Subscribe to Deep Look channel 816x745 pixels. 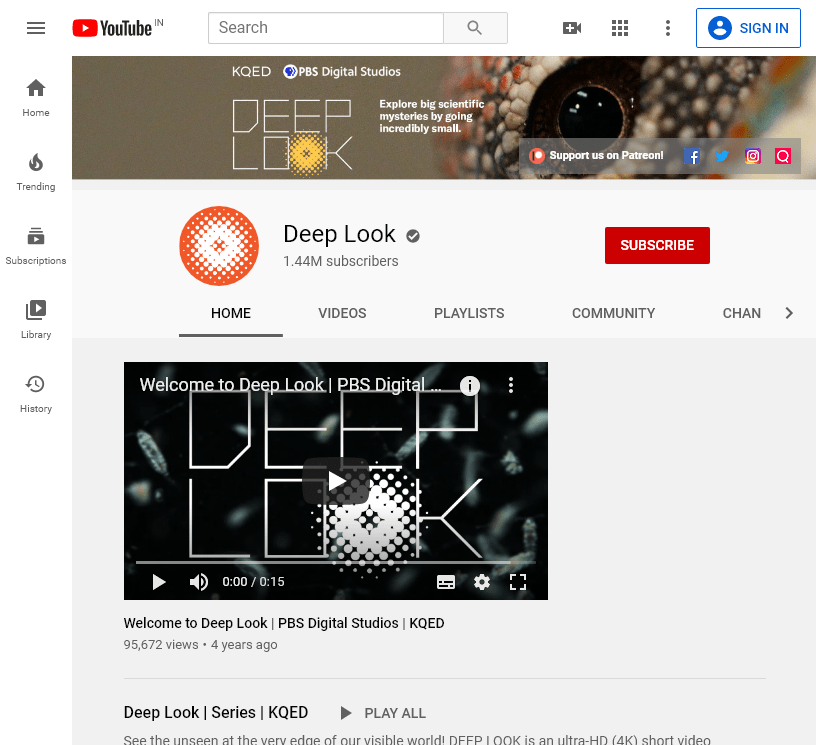coord(657,245)
